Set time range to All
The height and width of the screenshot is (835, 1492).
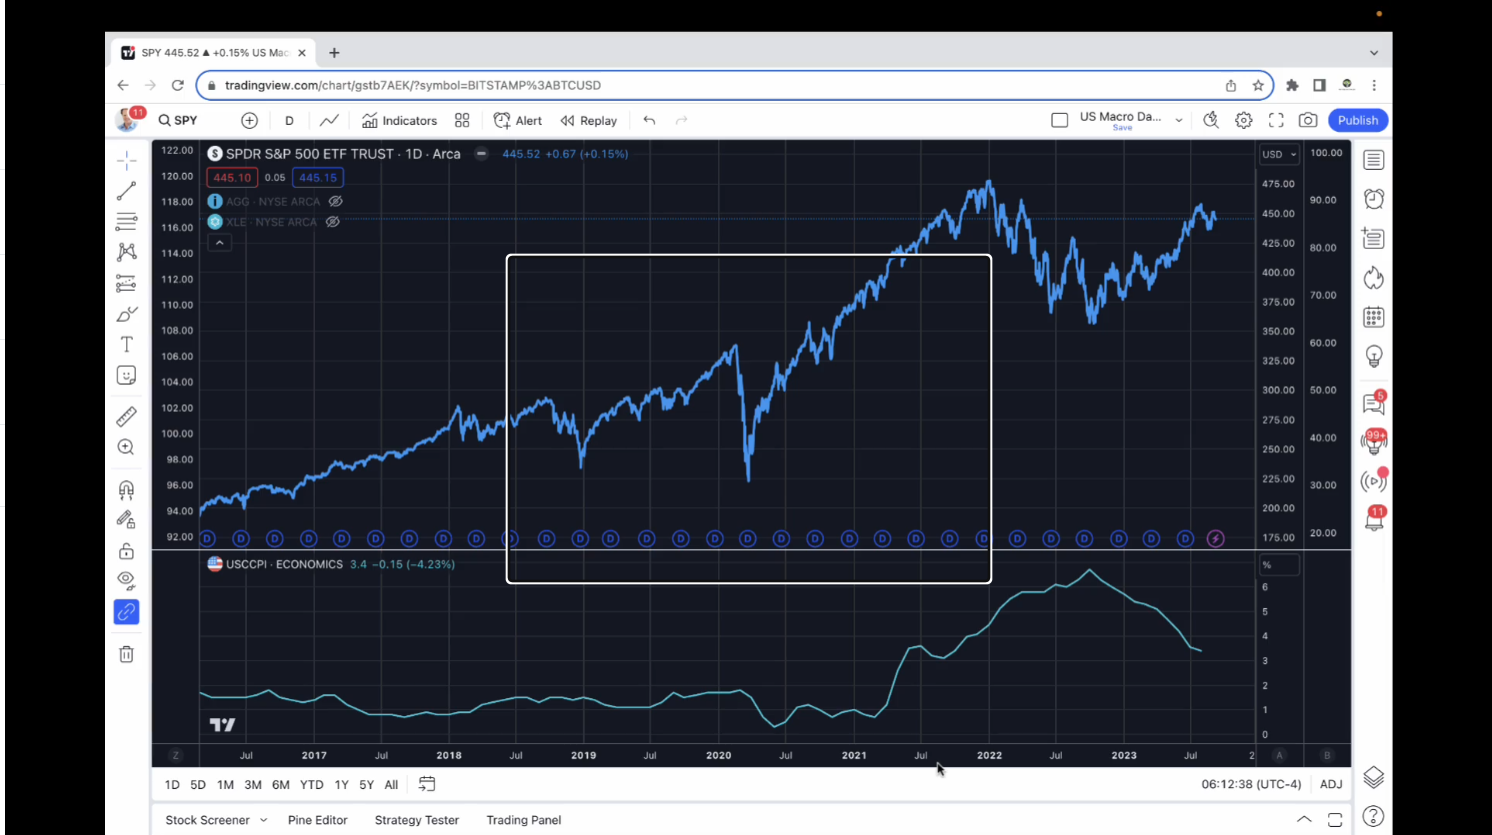(x=391, y=785)
